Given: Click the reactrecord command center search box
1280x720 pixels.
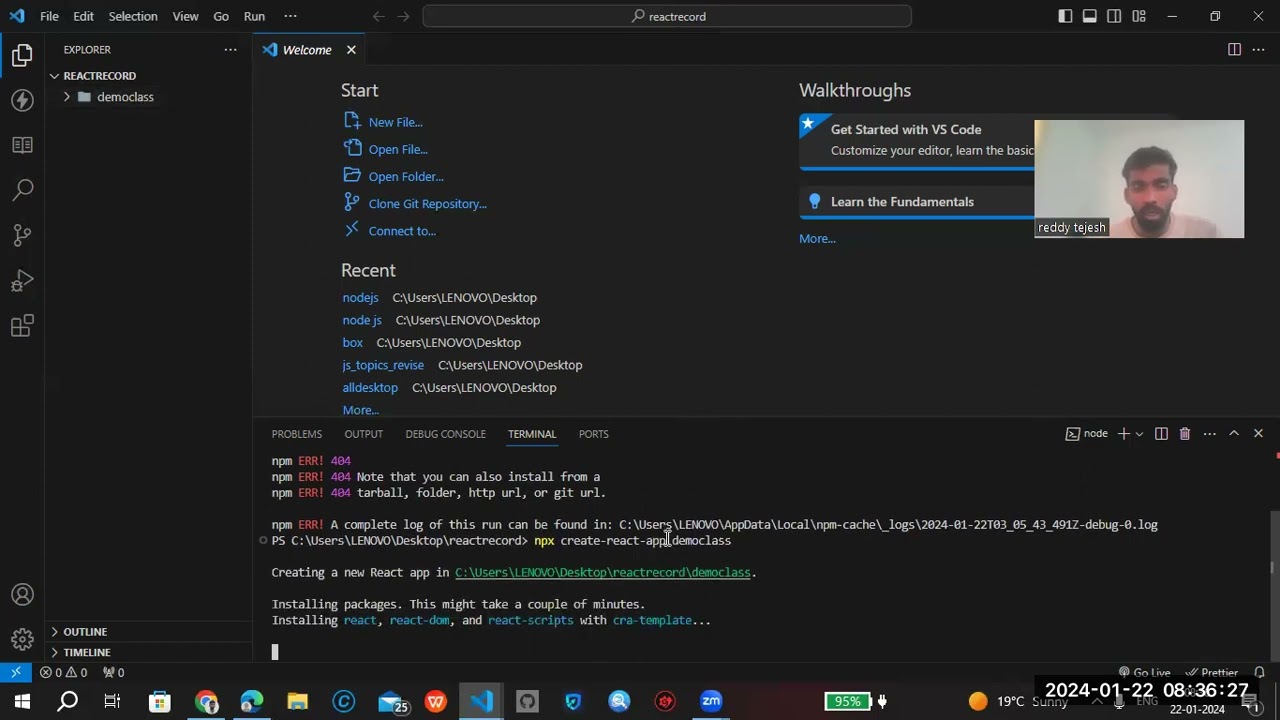Looking at the screenshot, I should click(667, 16).
